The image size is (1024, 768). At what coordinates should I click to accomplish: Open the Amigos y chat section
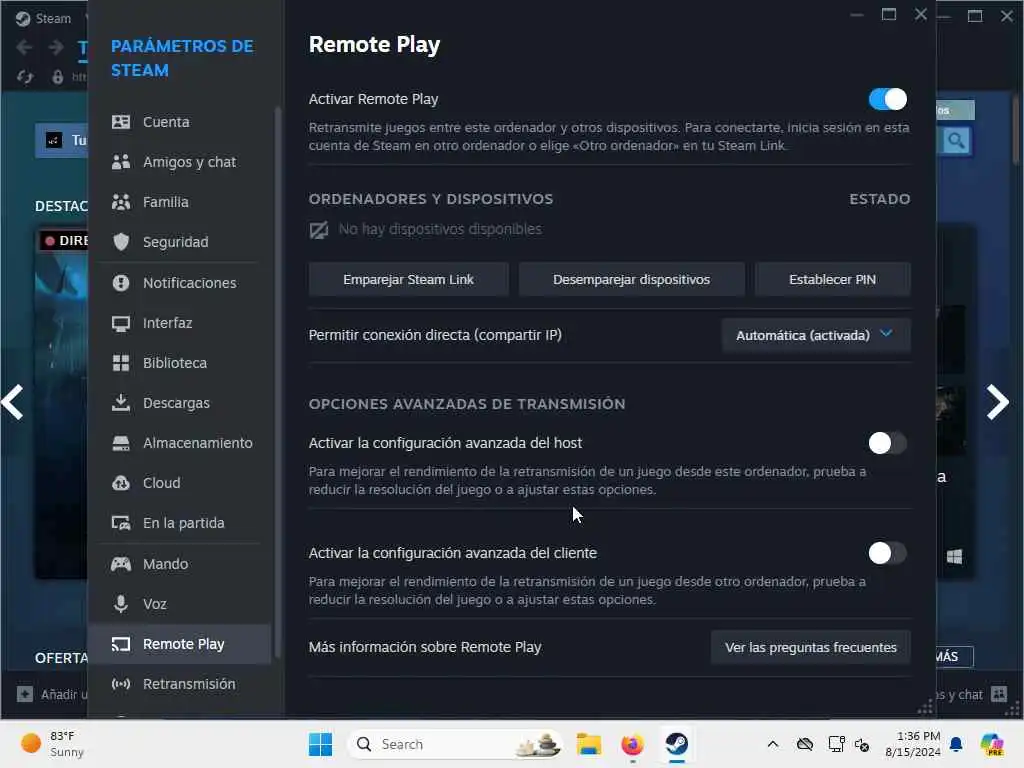(x=180, y=162)
